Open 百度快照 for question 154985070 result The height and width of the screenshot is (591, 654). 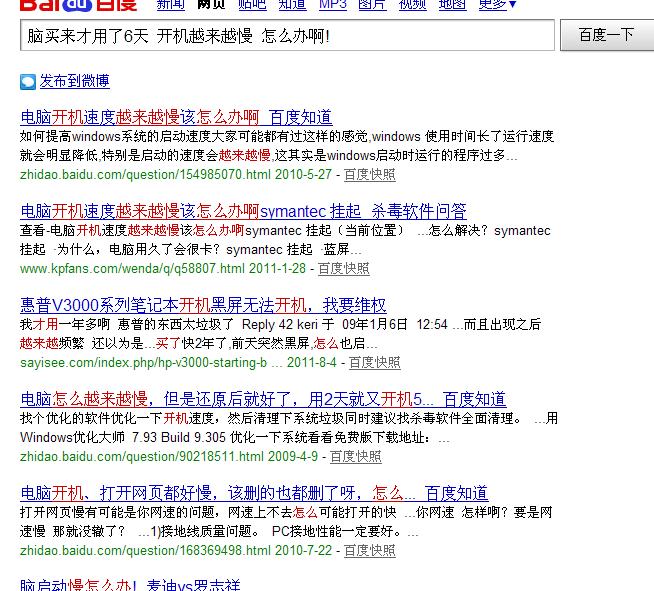[370, 174]
